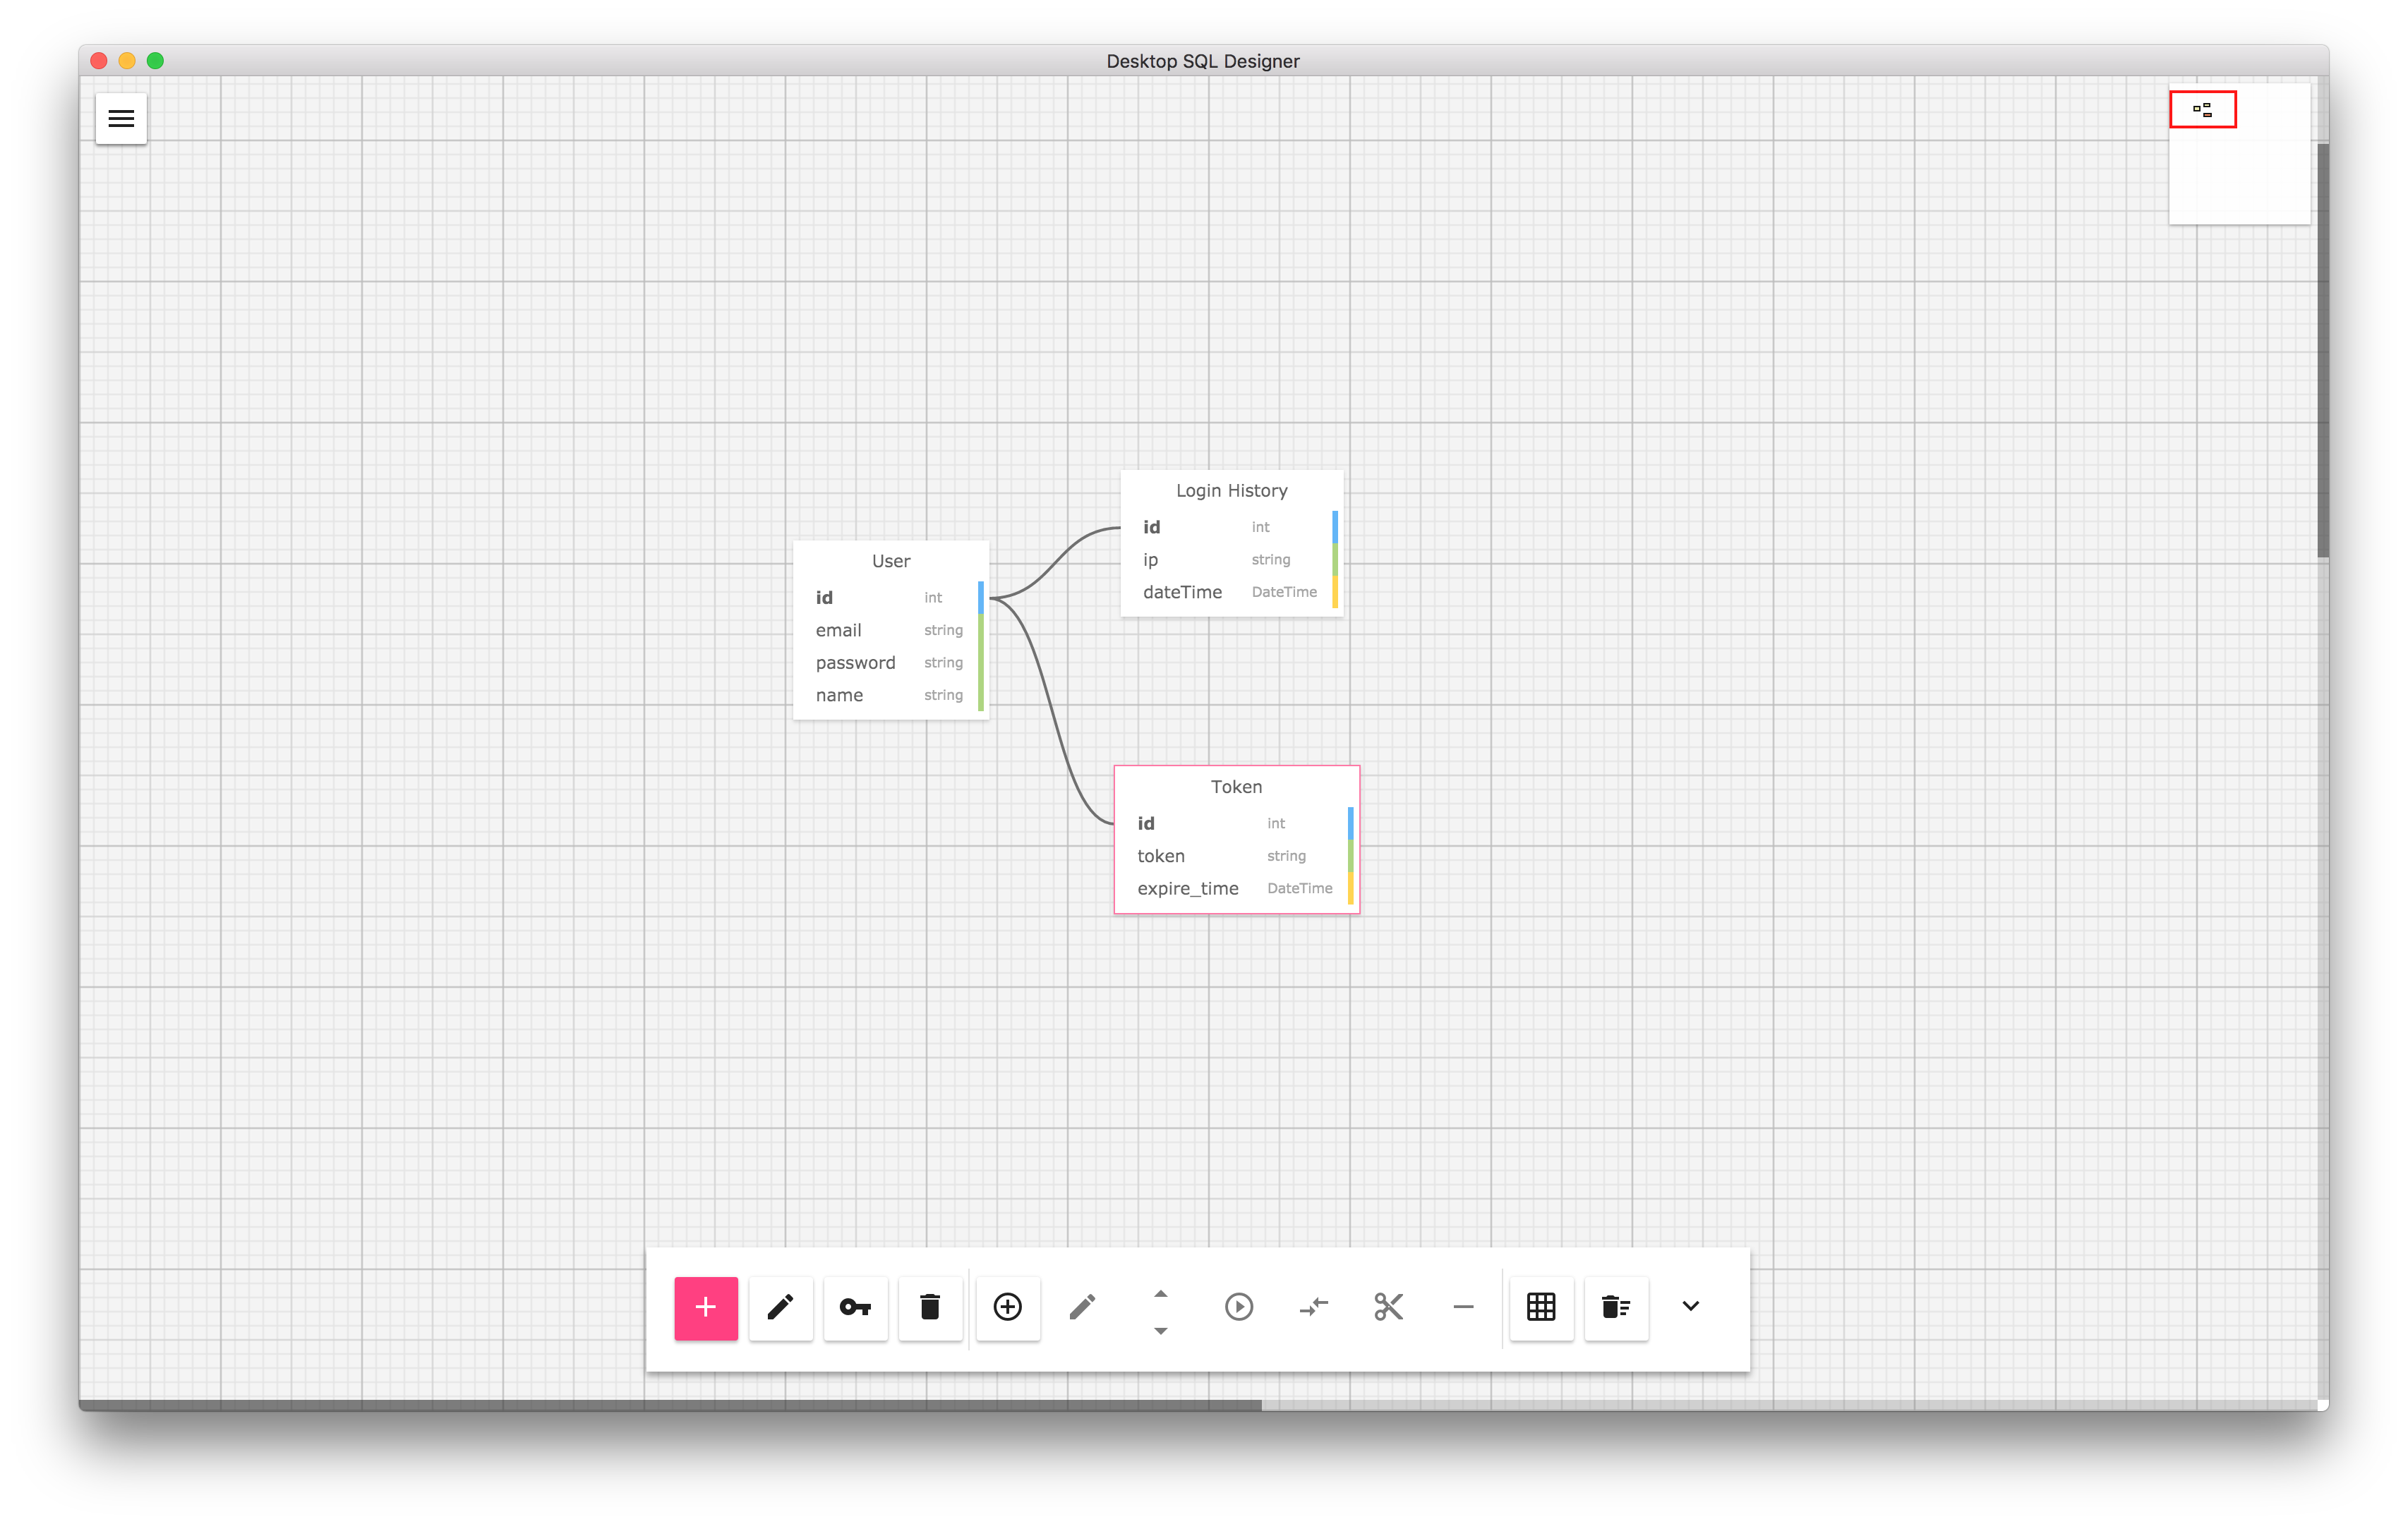Click the play circle icon in toolbar
The width and height of the screenshot is (2408, 1524).
click(1238, 1307)
